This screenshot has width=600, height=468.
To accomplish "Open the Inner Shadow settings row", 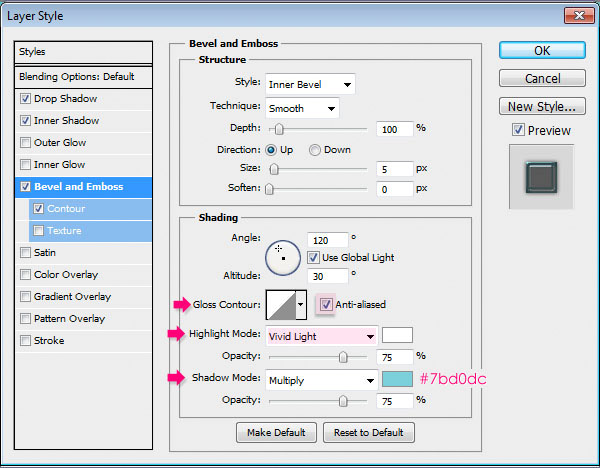I will pyautogui.click(x=83, y=121).
